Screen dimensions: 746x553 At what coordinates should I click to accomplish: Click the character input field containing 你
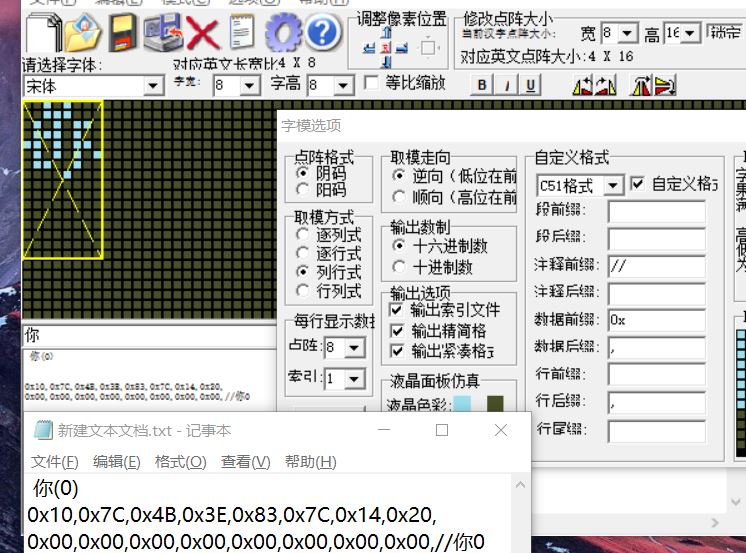pyautogui.click(x=149, y=336)
